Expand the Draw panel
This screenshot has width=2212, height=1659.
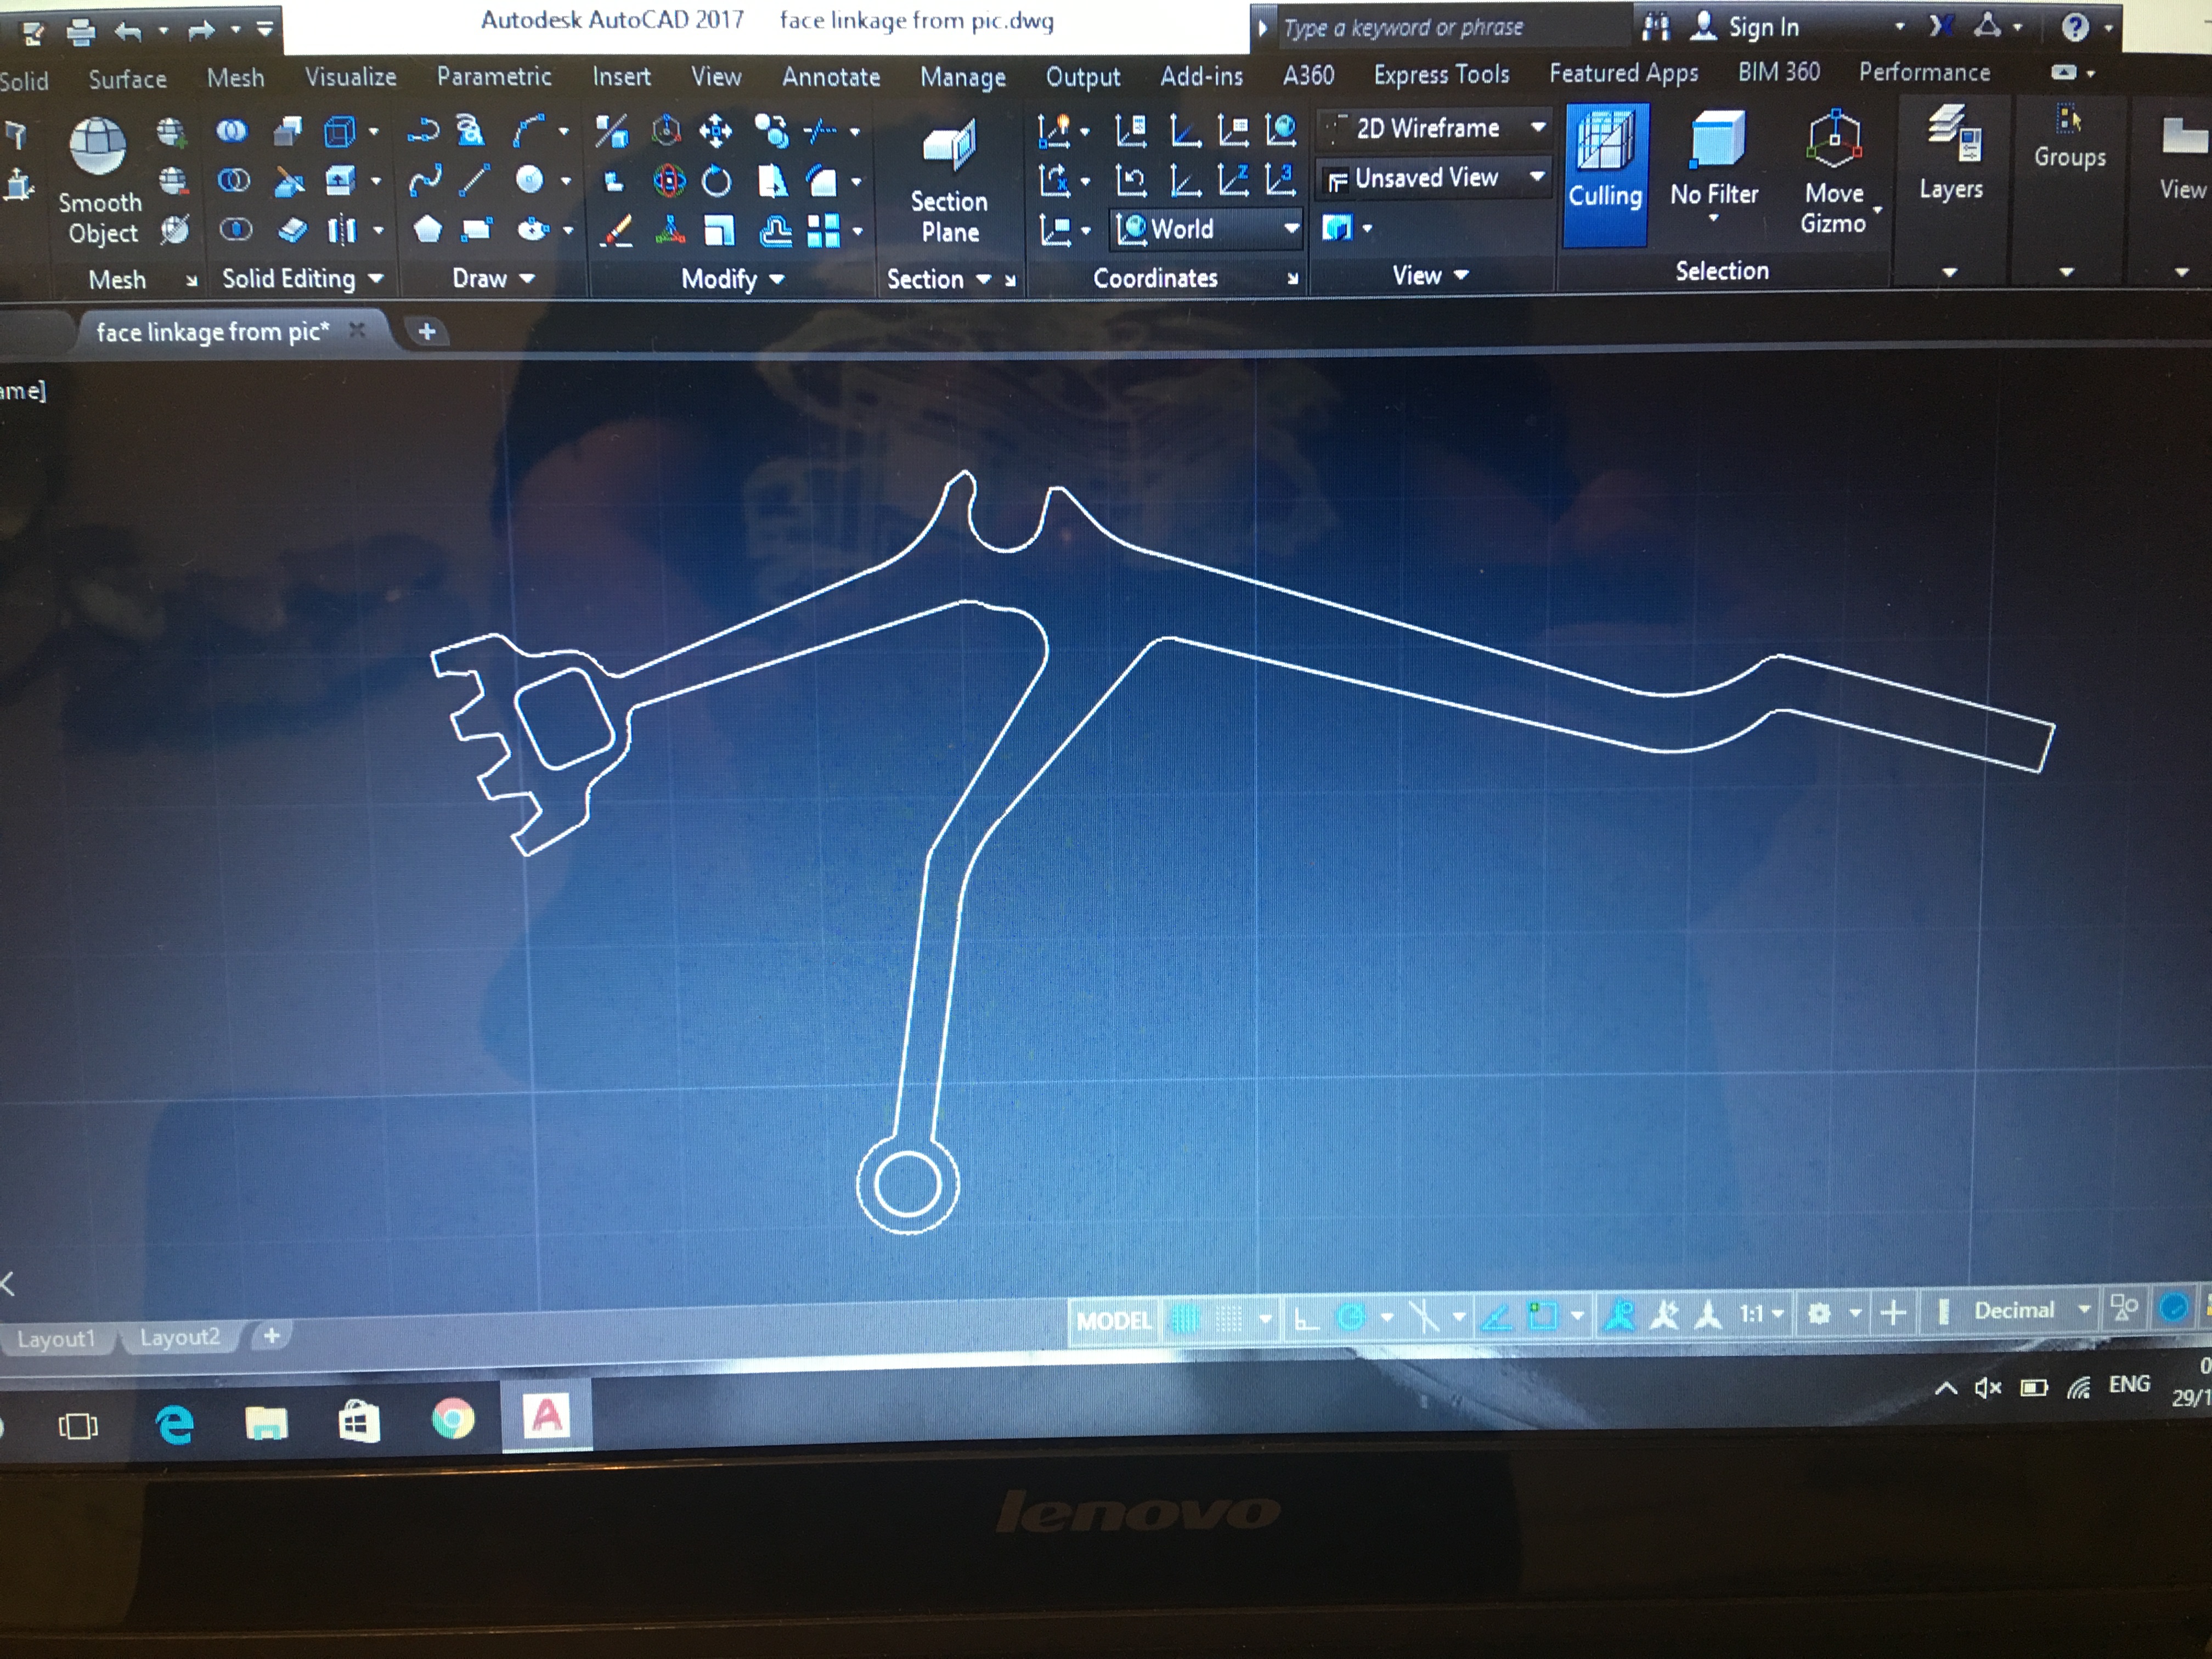click(x=494, y=279)
